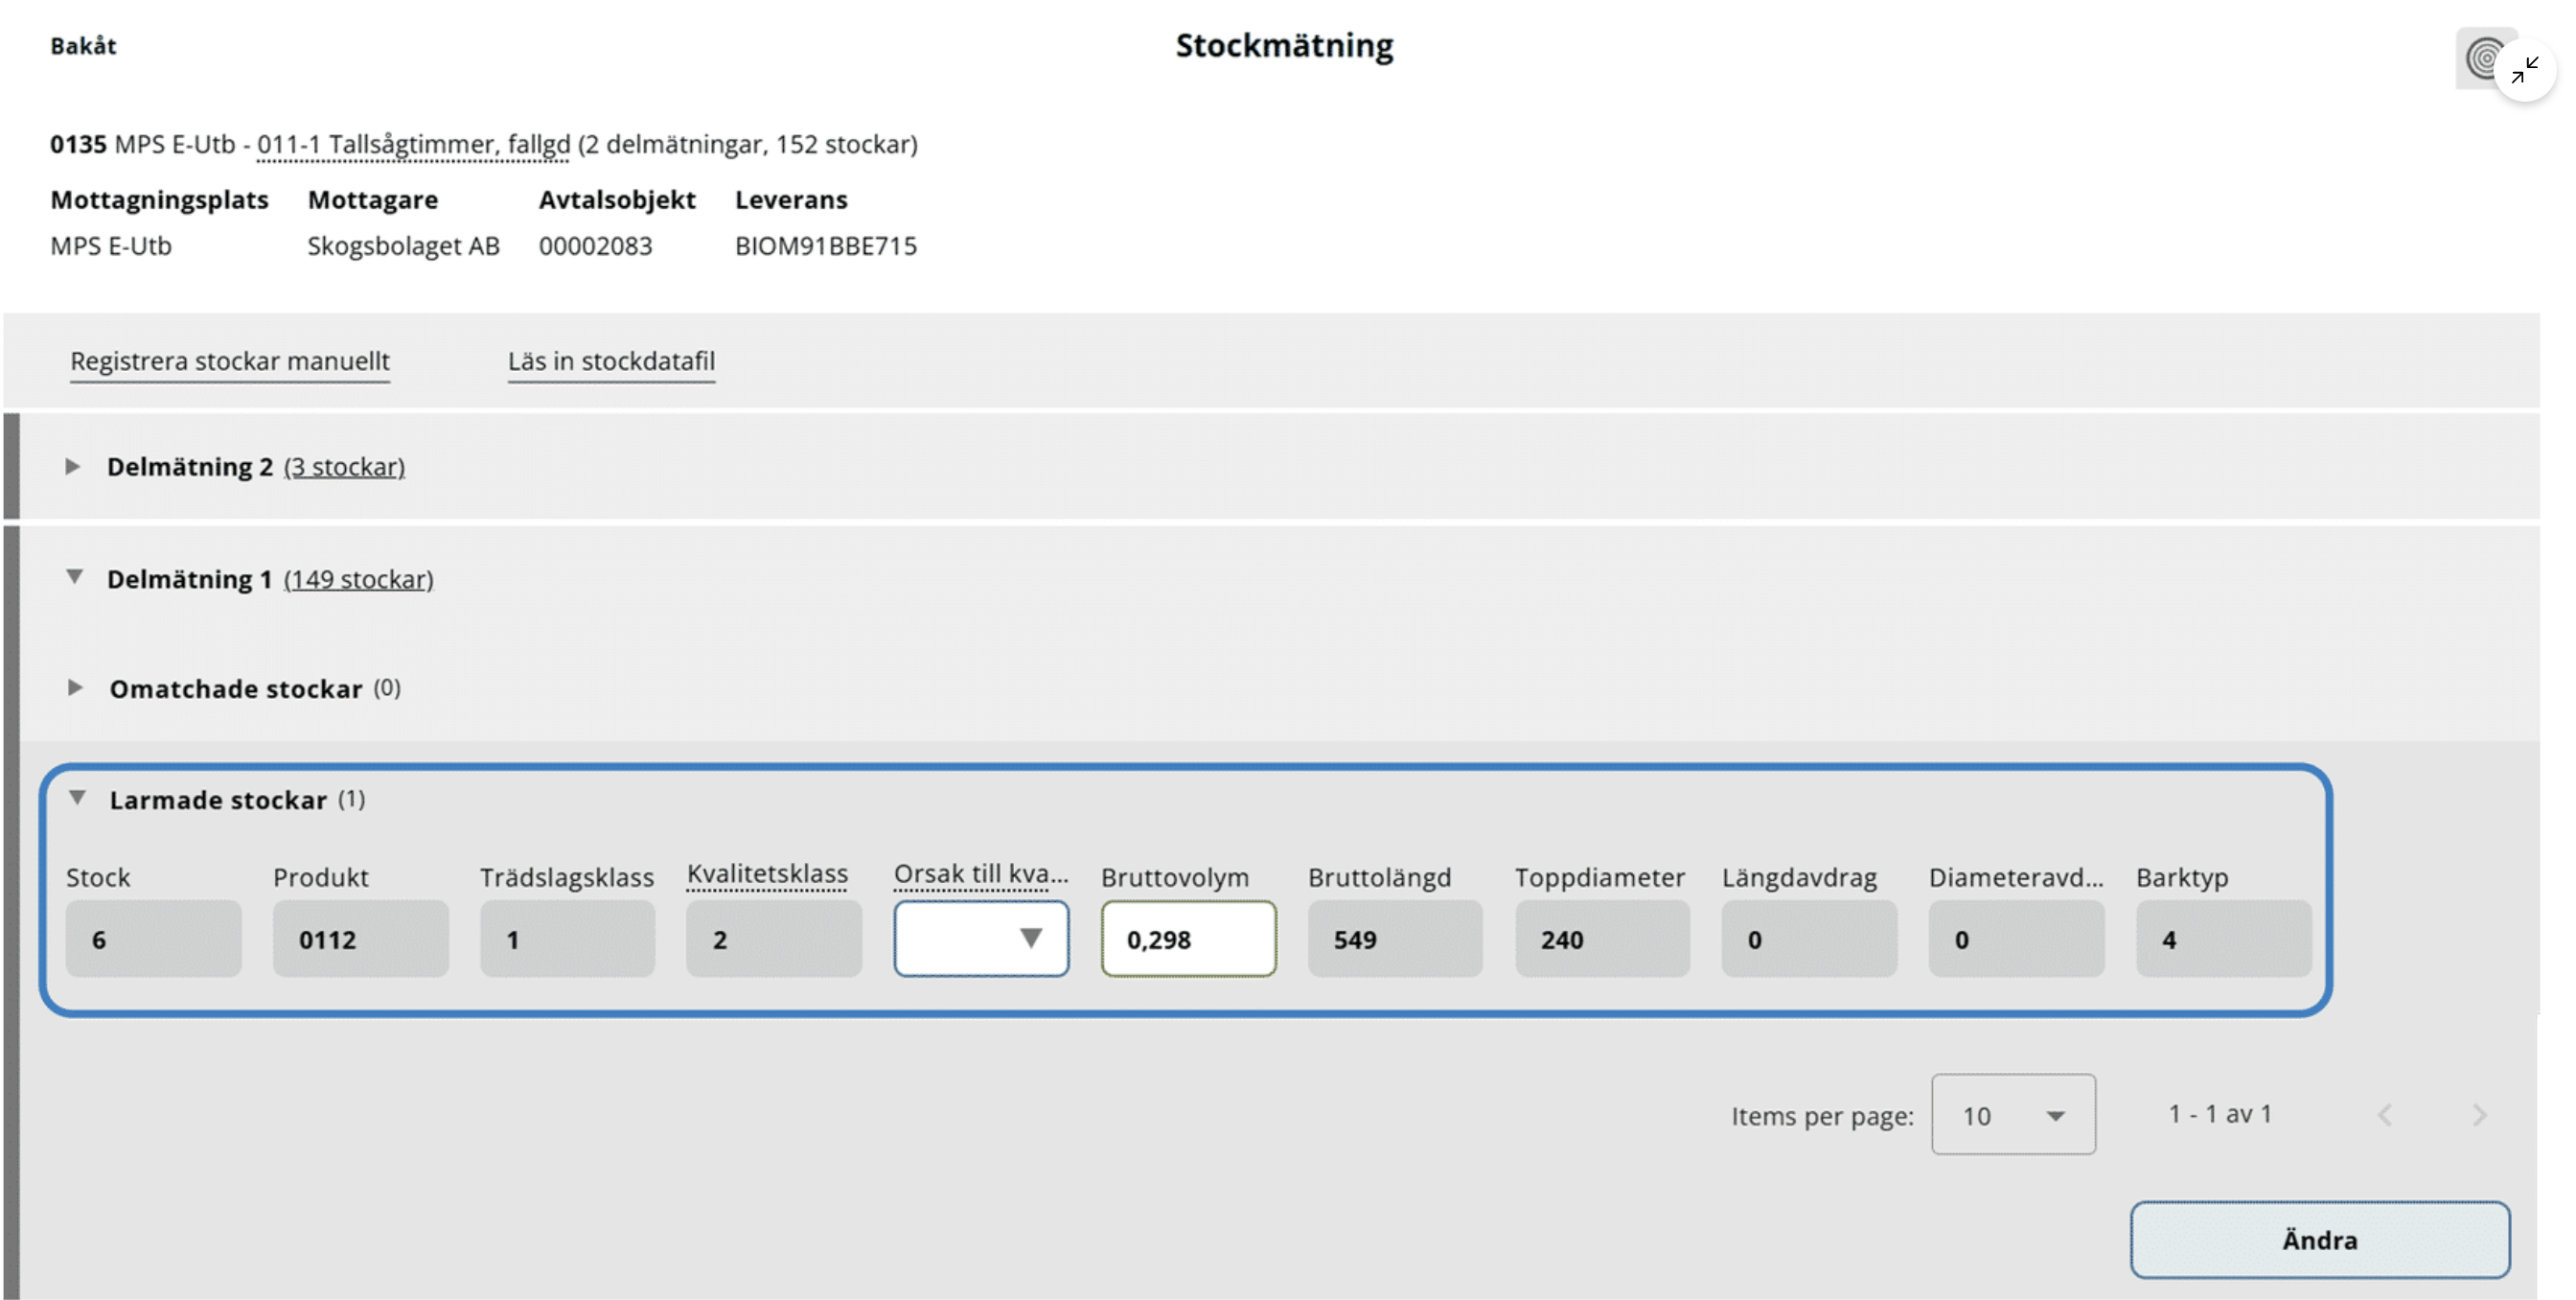Expand the Omatchade stockar section
This screenshot has width=2576, height=1300.
(x=75, y=688)
